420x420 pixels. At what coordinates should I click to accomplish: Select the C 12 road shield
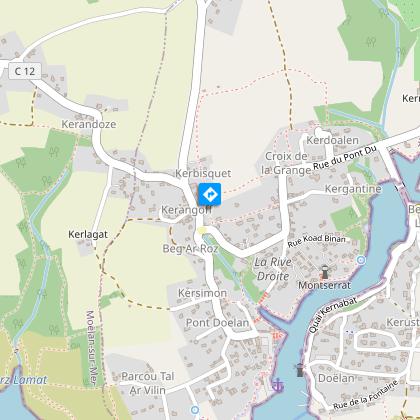pos(25,71)
